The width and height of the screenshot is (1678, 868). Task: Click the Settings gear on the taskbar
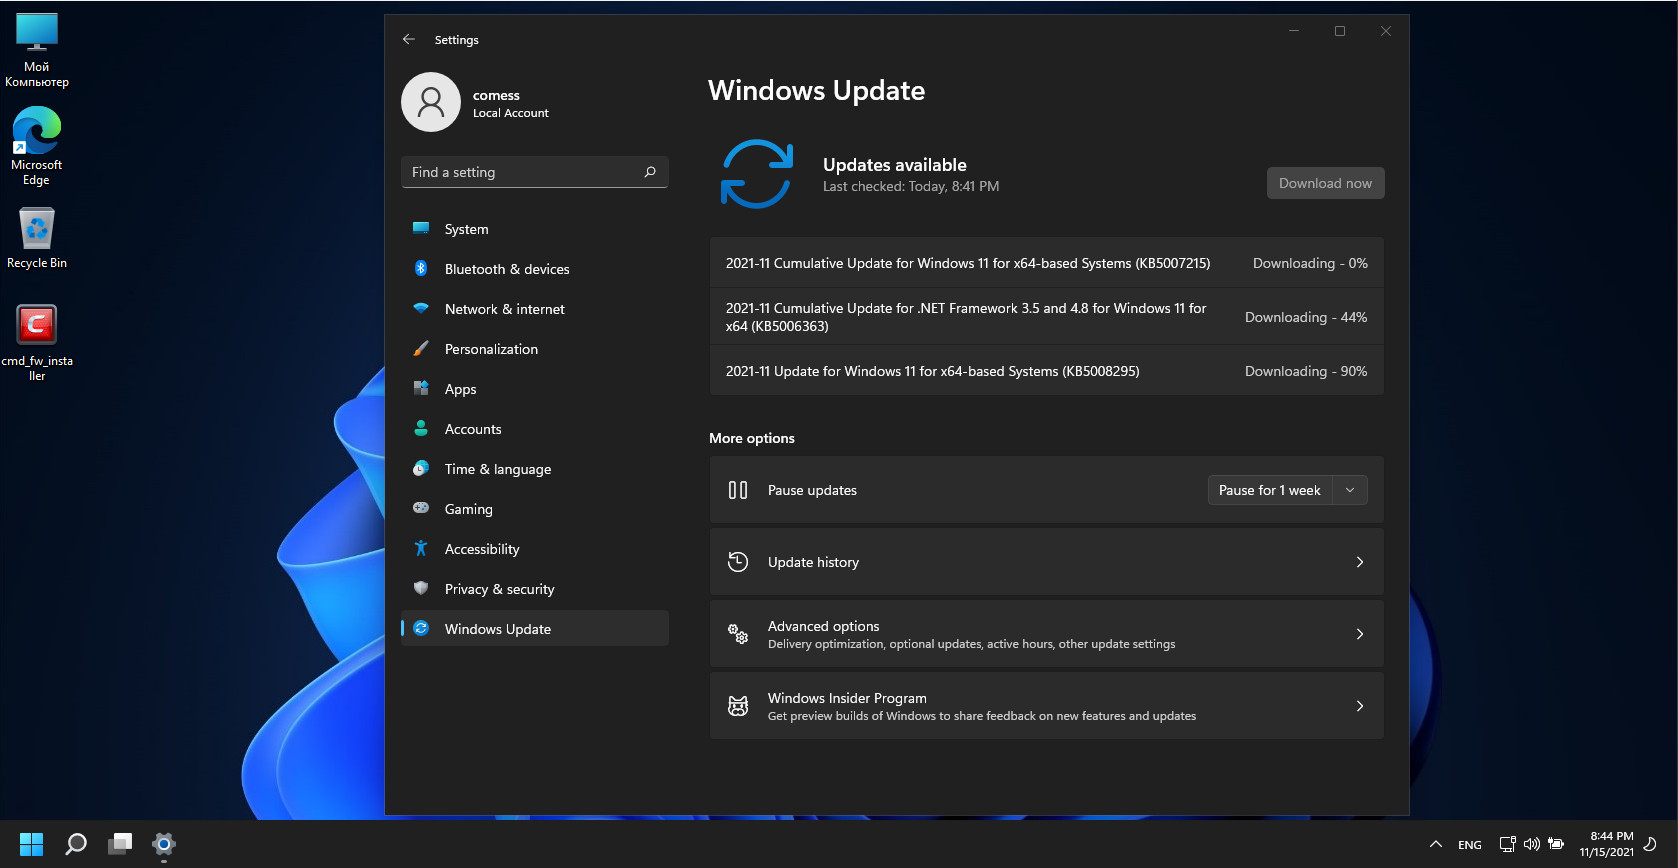point(164,844)
